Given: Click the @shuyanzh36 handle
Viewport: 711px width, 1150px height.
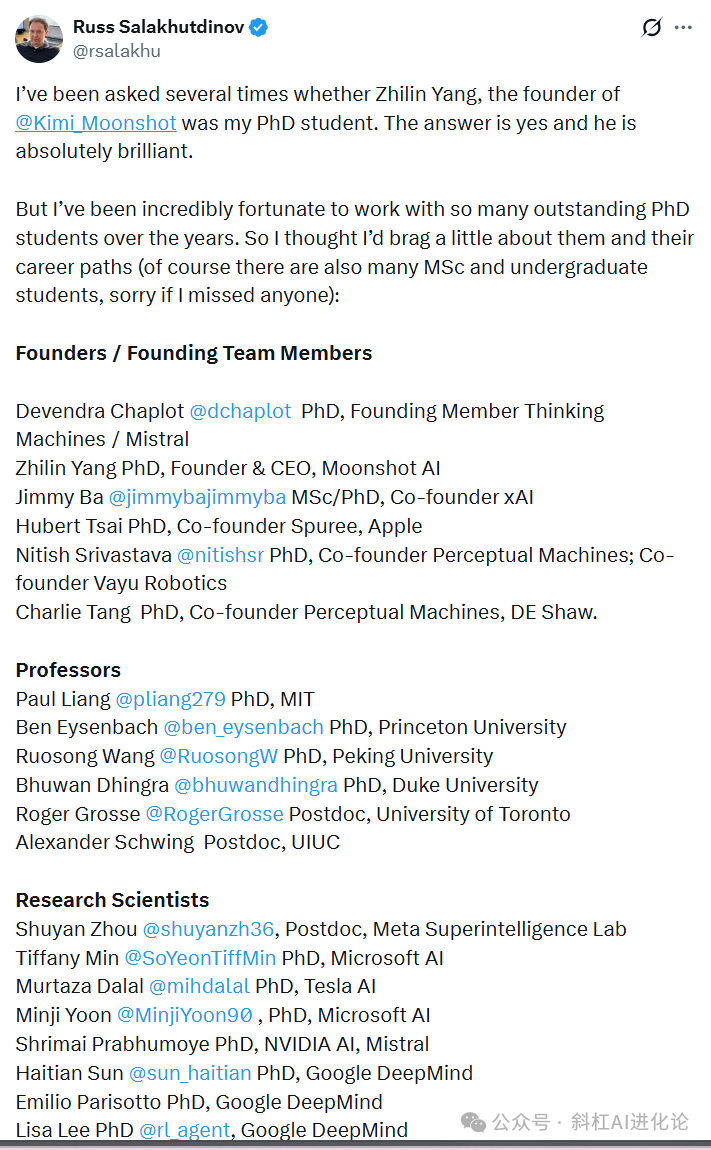Looking at the screenshot, I should (208, 929).
